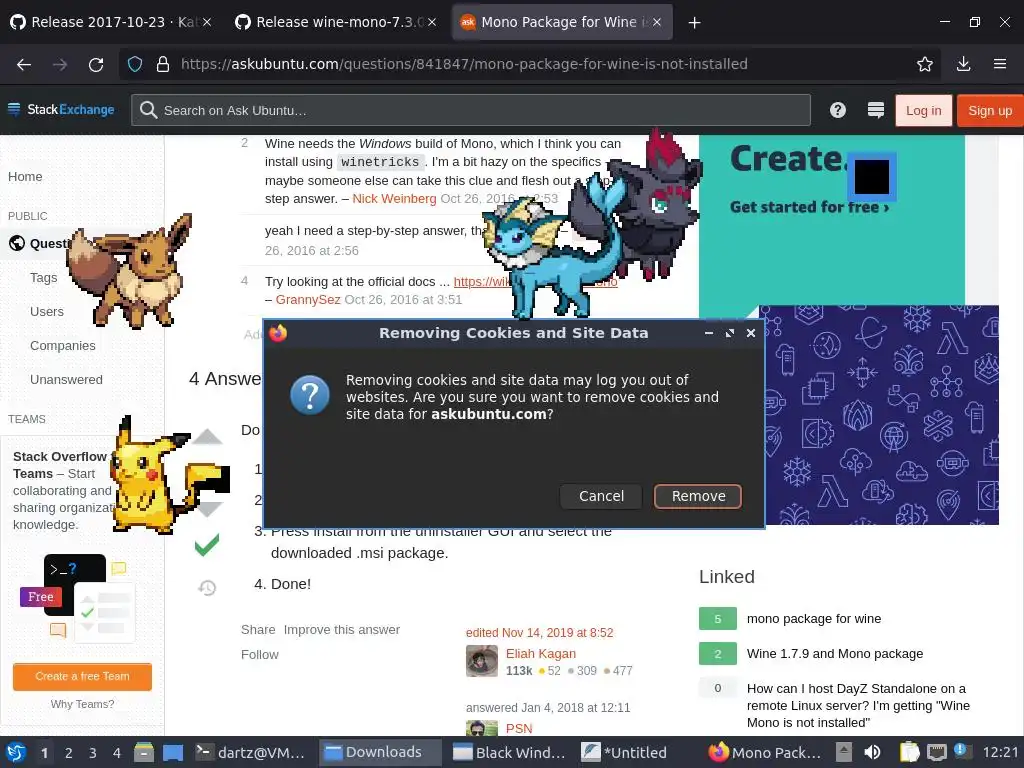This screenshot has width=1024, height=768.
Task: Click Cancel in the cookies dialog
Action: pyautogui.click(x=601, y=496)
